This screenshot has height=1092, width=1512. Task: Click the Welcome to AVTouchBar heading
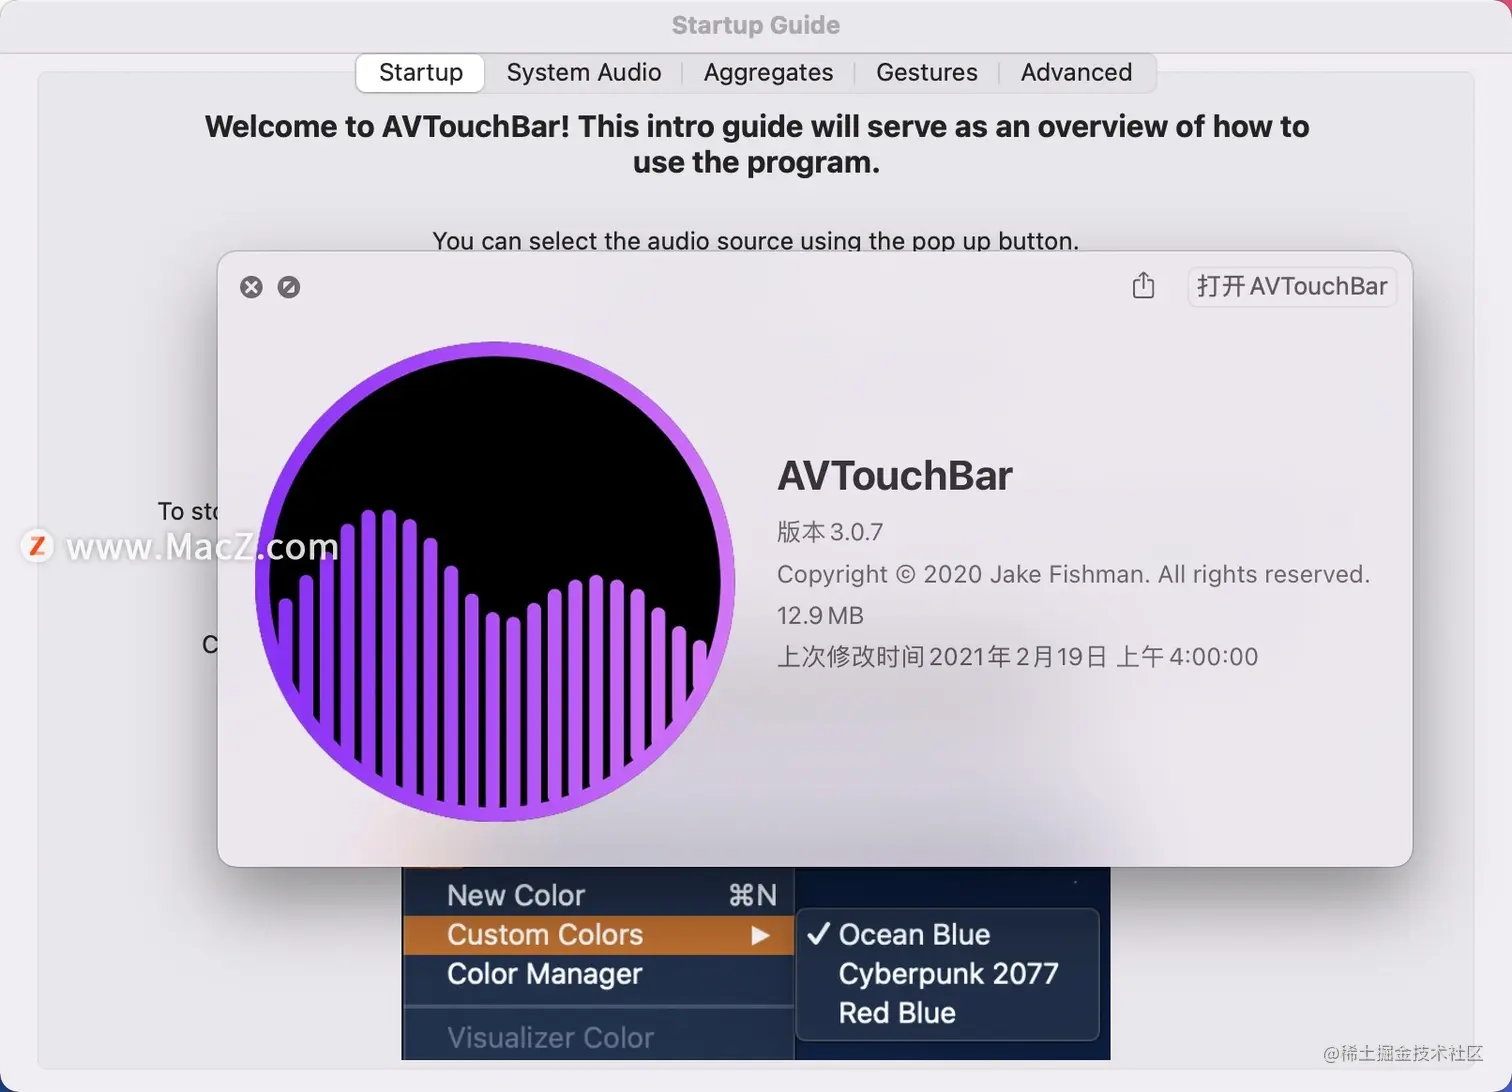tap(757, 144)
